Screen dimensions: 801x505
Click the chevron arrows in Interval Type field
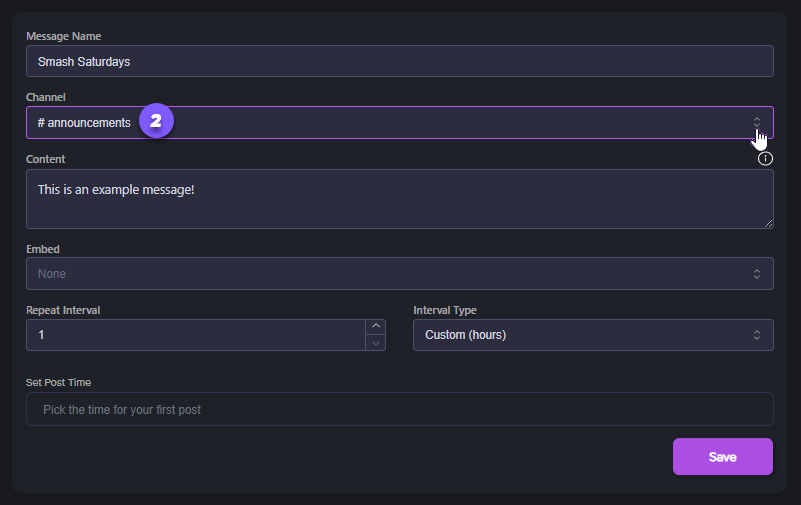(756, 335)
